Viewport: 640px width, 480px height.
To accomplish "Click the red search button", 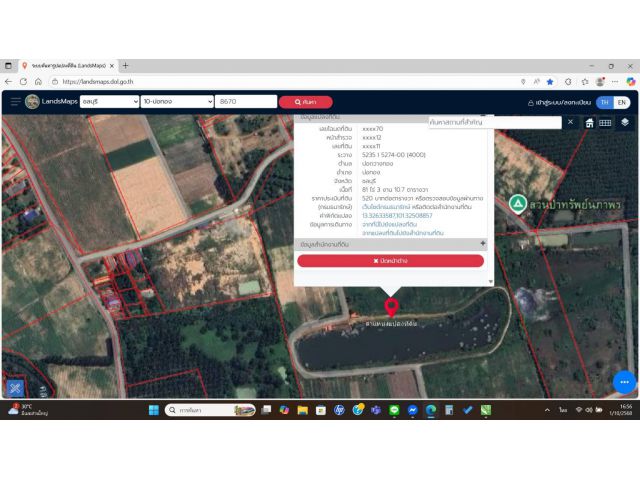I will click(x=306, y=102).
